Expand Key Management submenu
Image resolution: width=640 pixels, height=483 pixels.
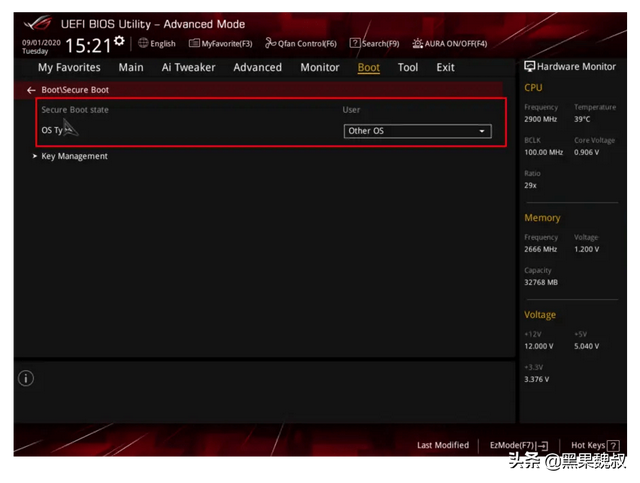(x=74, y=156)
